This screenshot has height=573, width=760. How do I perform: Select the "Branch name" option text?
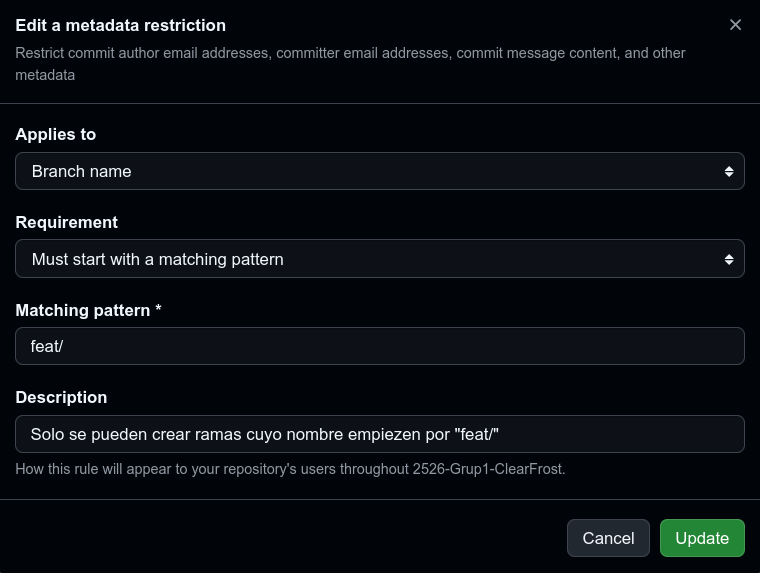pyautogui.click(x=81, y=171)
